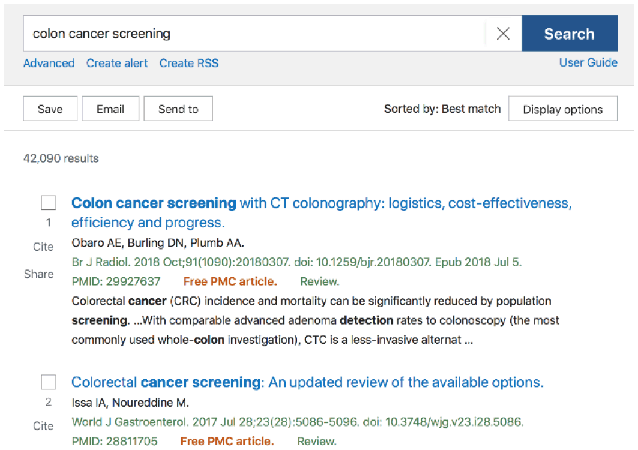Click into the colon cancer screening search field
Screen dimensions: 638x450
click(x=254, y=34)
